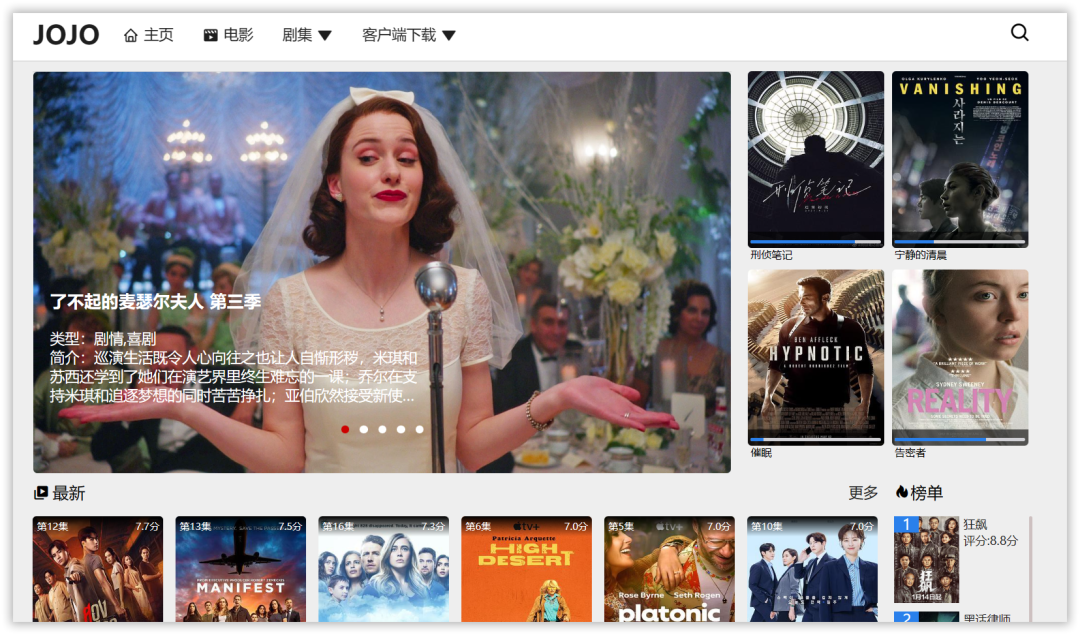Click the blue rank 1 badge

point(907,525)
